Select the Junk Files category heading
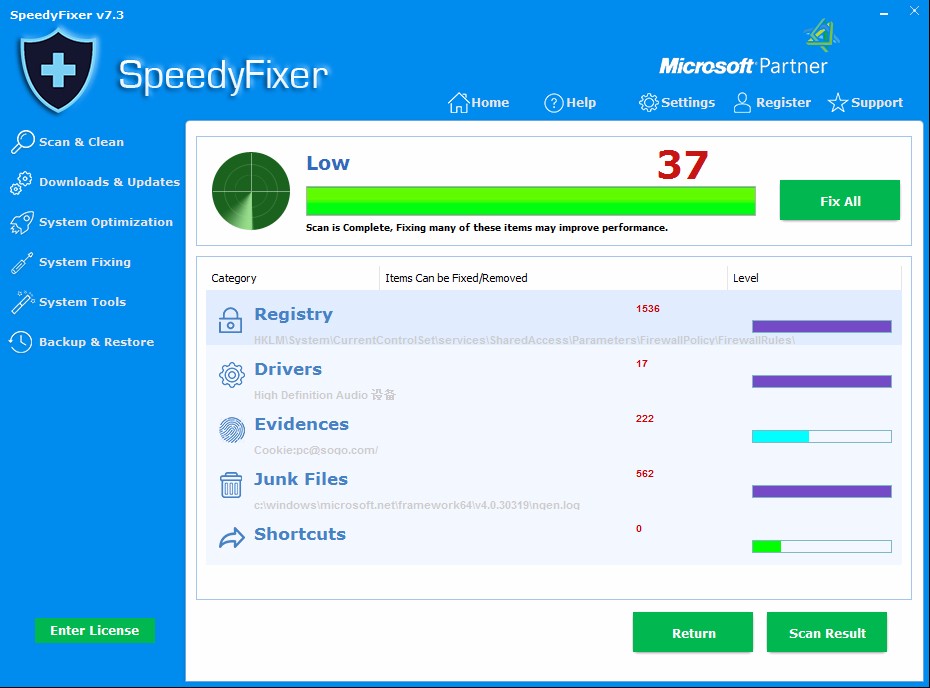This screenshot has width=930, height=688. tap(301, 479)
